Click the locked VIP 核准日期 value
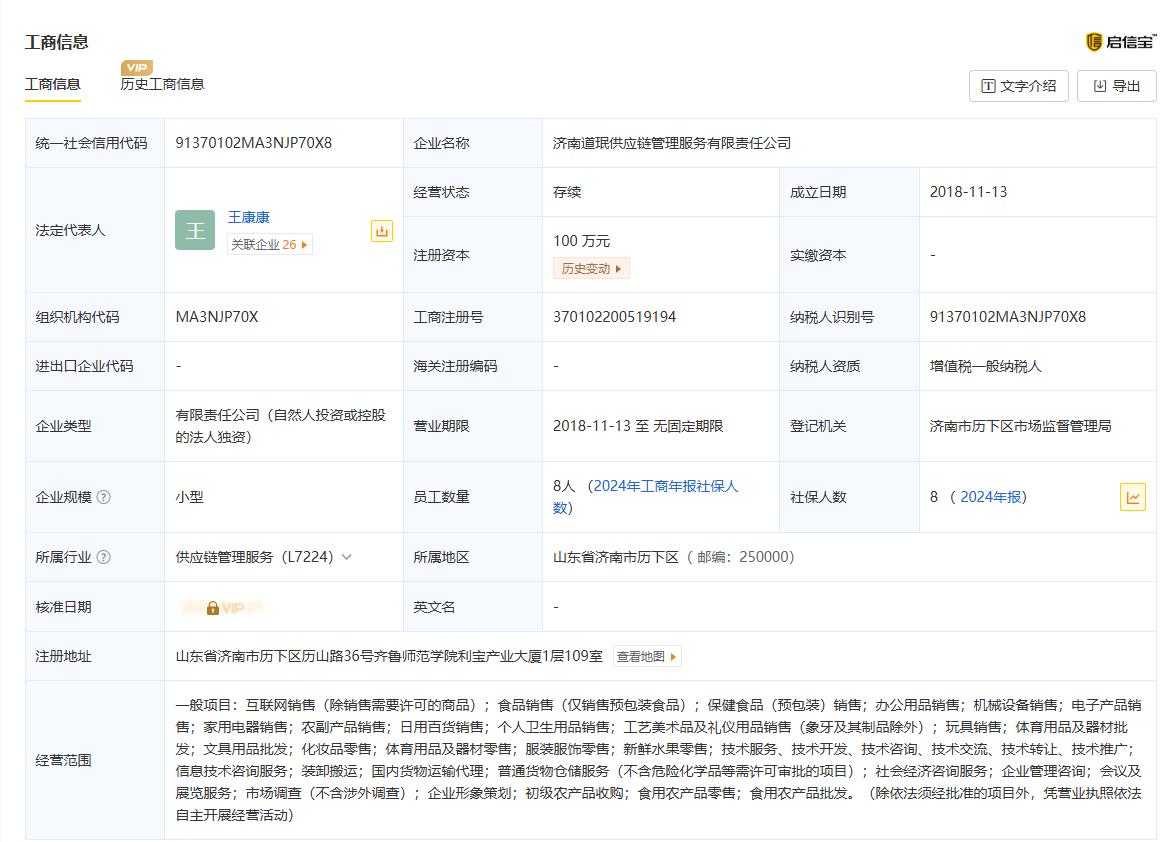 click(x=224, y=607)
